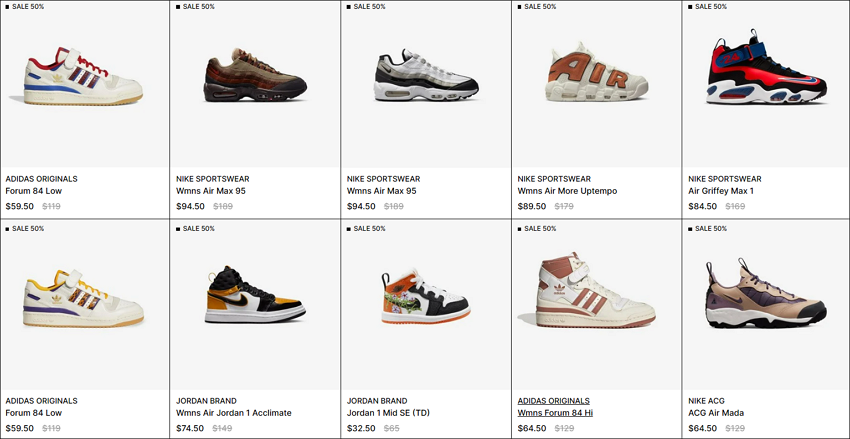Open the Air Jordan 1 Acclimate shoe image
This screenshot has width=850, height=439.
tap(255, 295)
